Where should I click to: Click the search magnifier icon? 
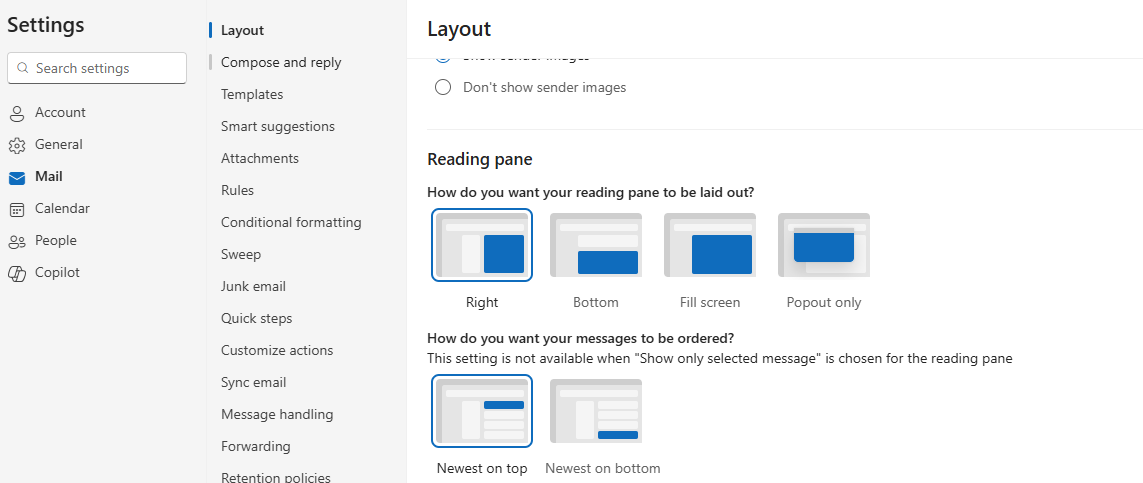coord(23,68)
